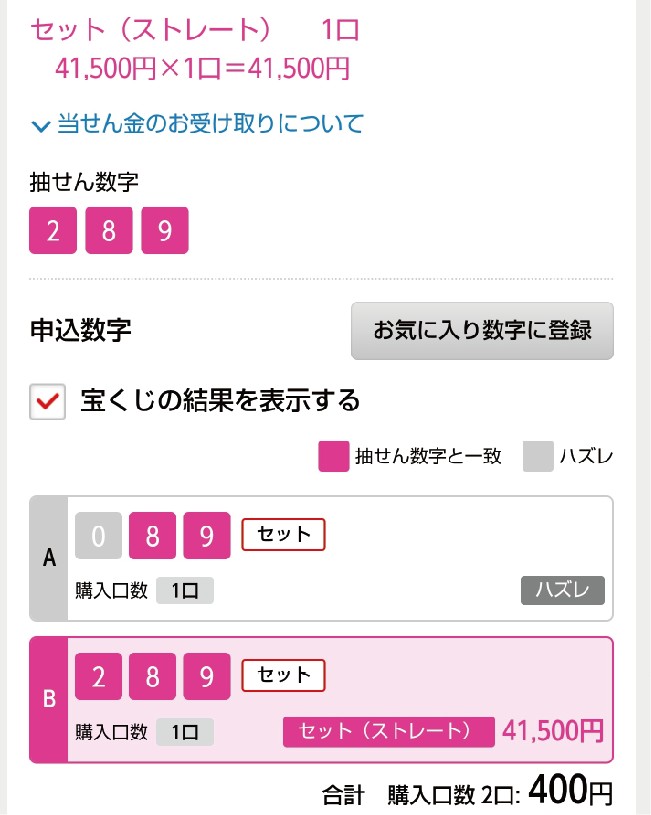This screenshot has width=651, height=815.
Task: Click the gray ハズレ result badge in row A
Action: 562,590
